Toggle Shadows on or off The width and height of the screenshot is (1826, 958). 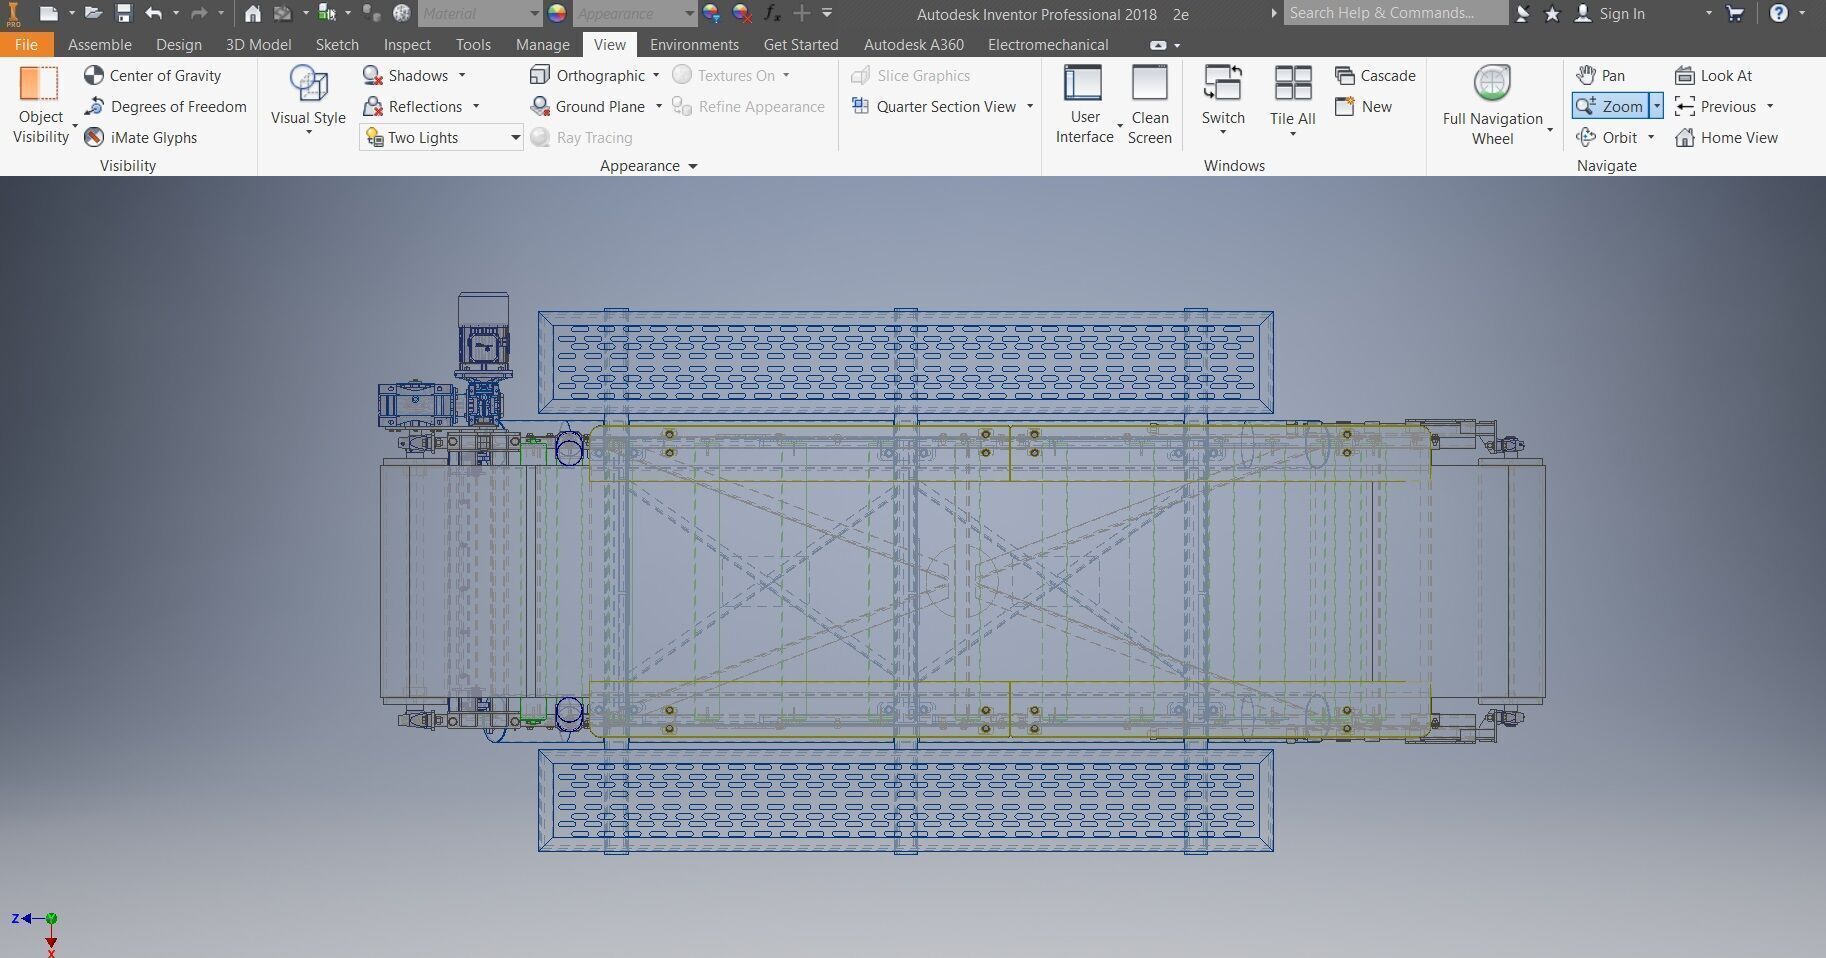[x=406, y=75]
